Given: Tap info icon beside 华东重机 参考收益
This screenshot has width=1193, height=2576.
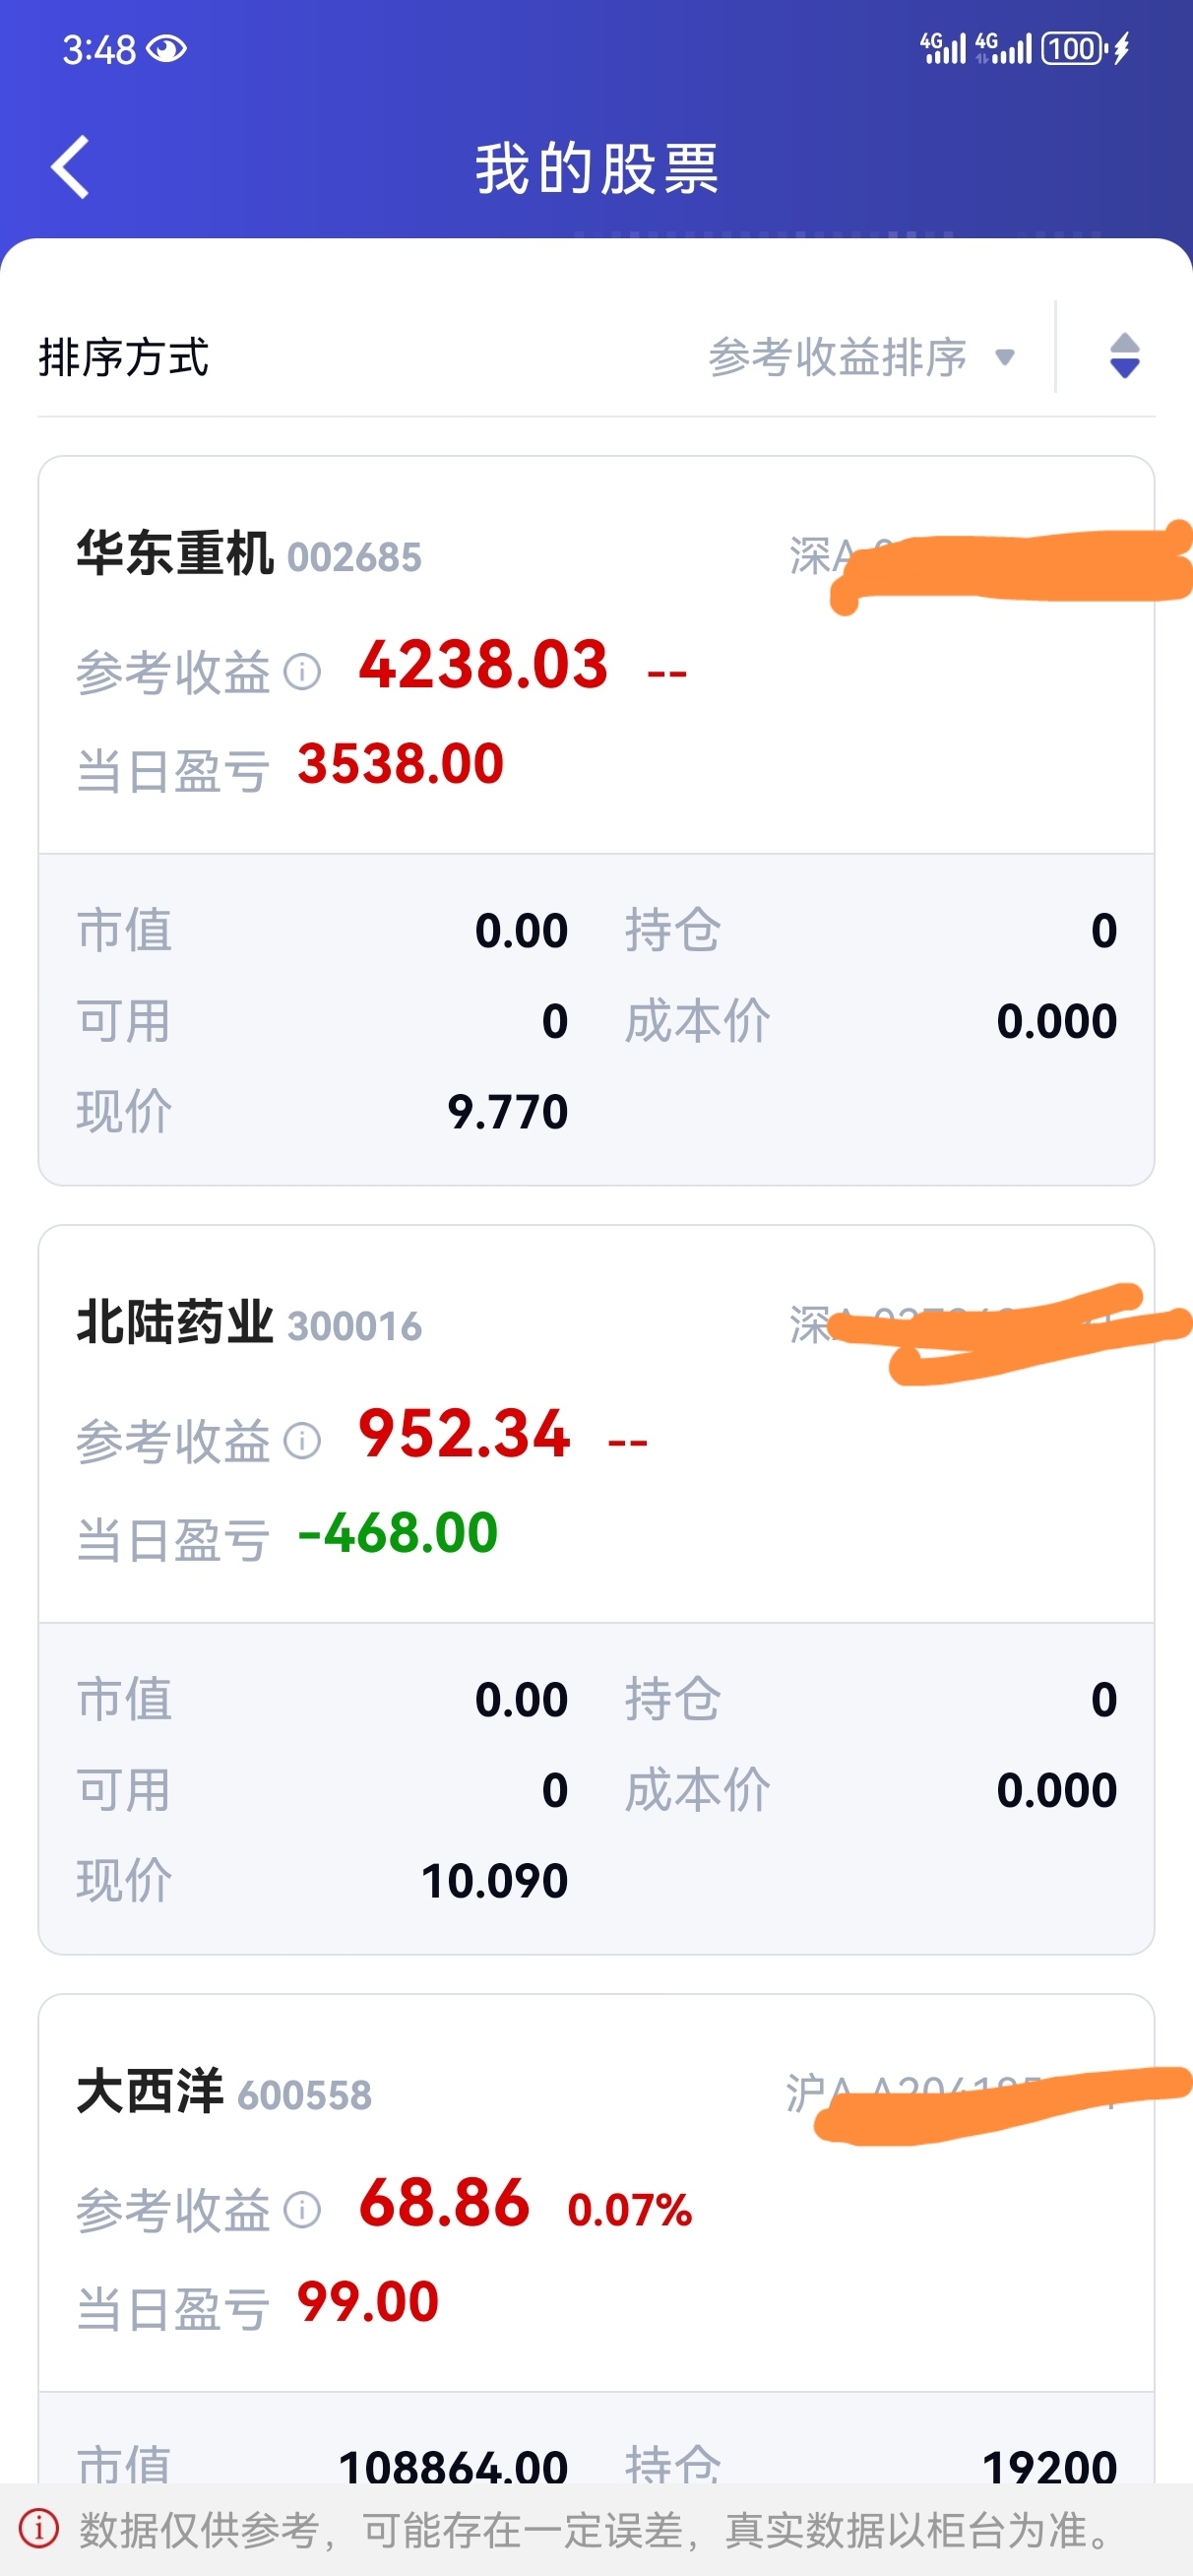Looking at the screenshot, I should point(302,671).
